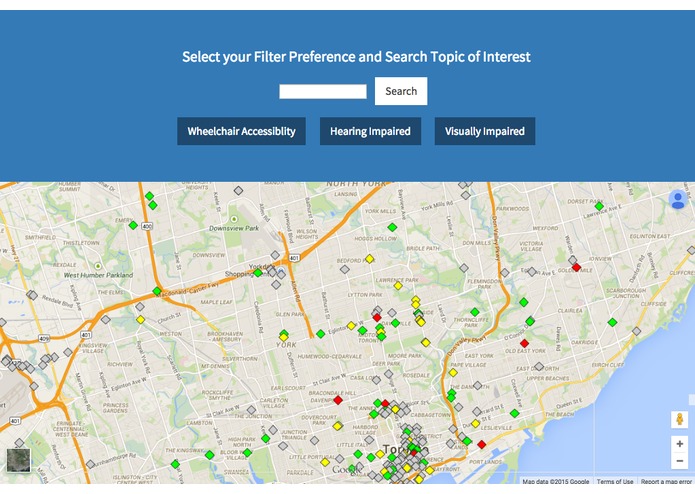This screenshot has height=494, width=695.
Task: Select the Hearing Impaired filter
Action: coord(370,131)
